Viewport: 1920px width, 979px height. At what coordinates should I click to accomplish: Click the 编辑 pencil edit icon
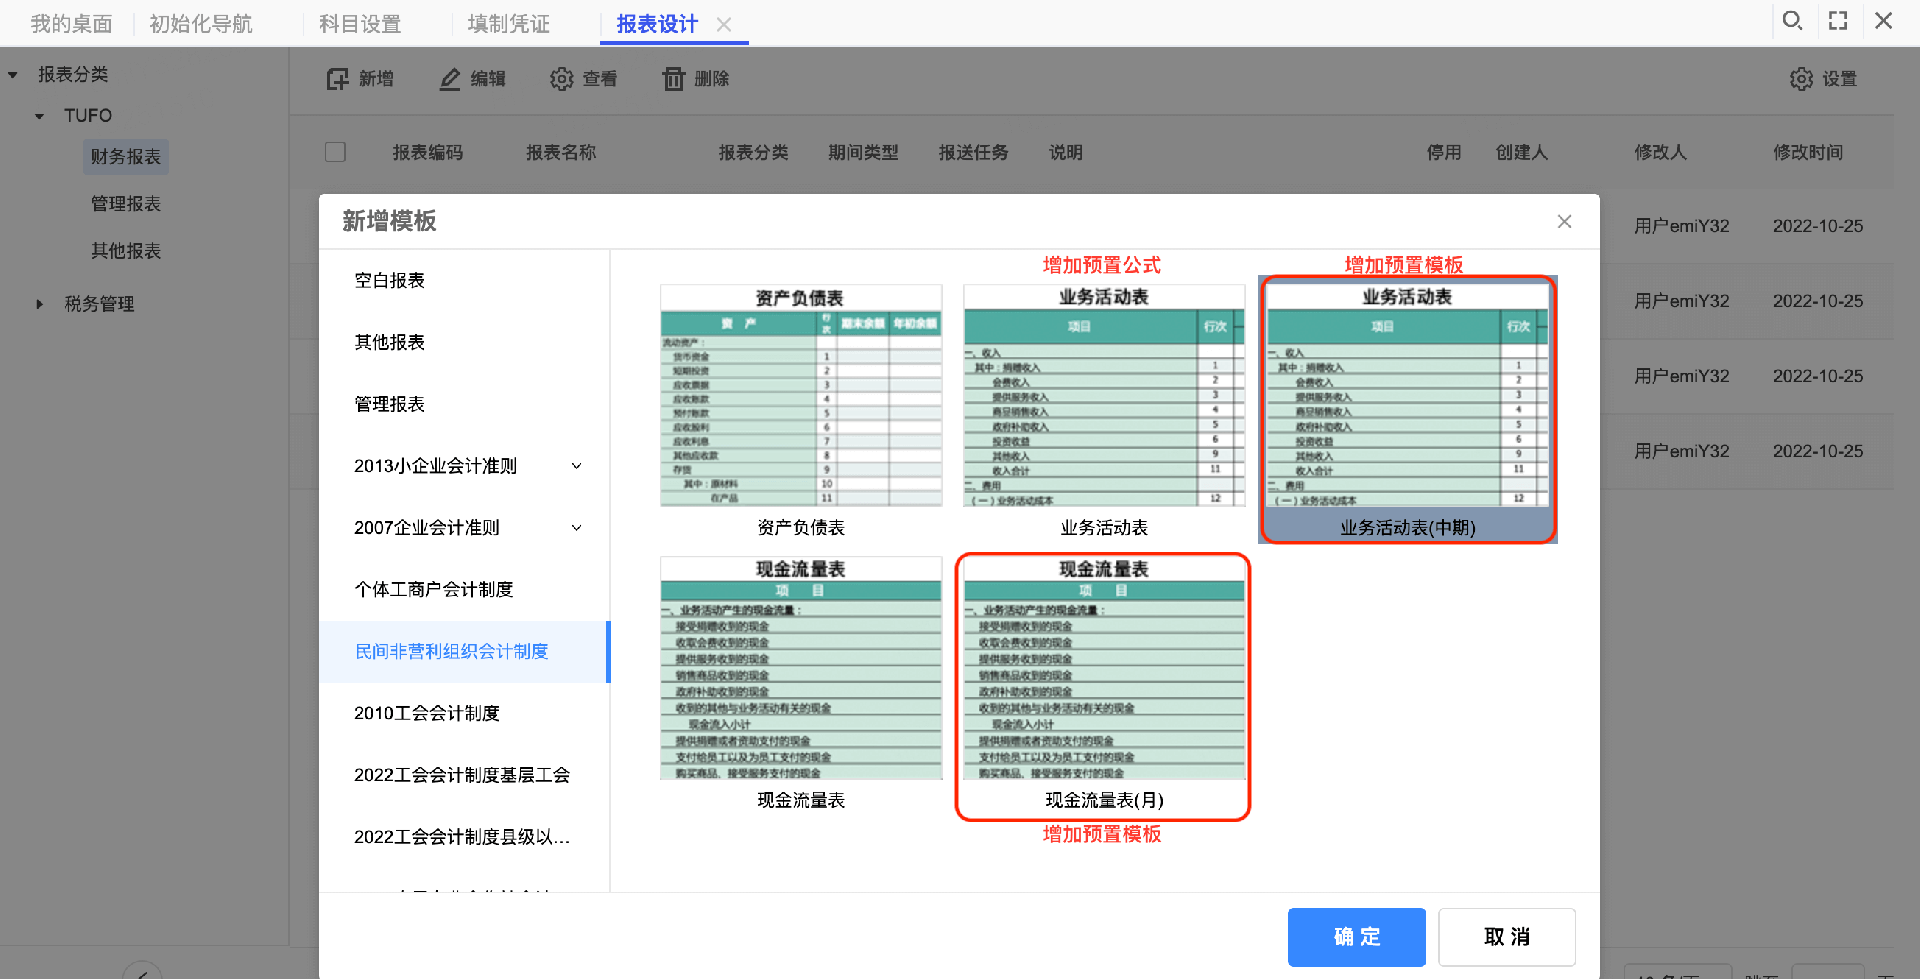click(x=450, y=79)
